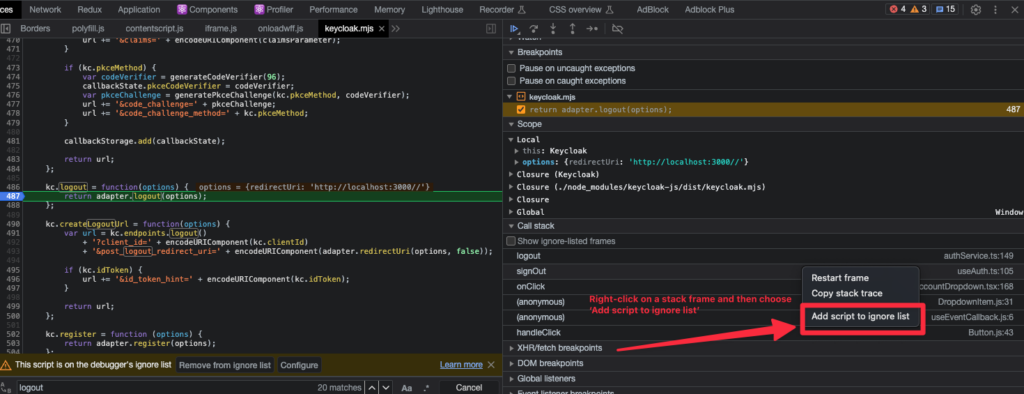This screenshot has height=394, width=1024.
Task: Step over next function call
Action: (x=534, y=29)
